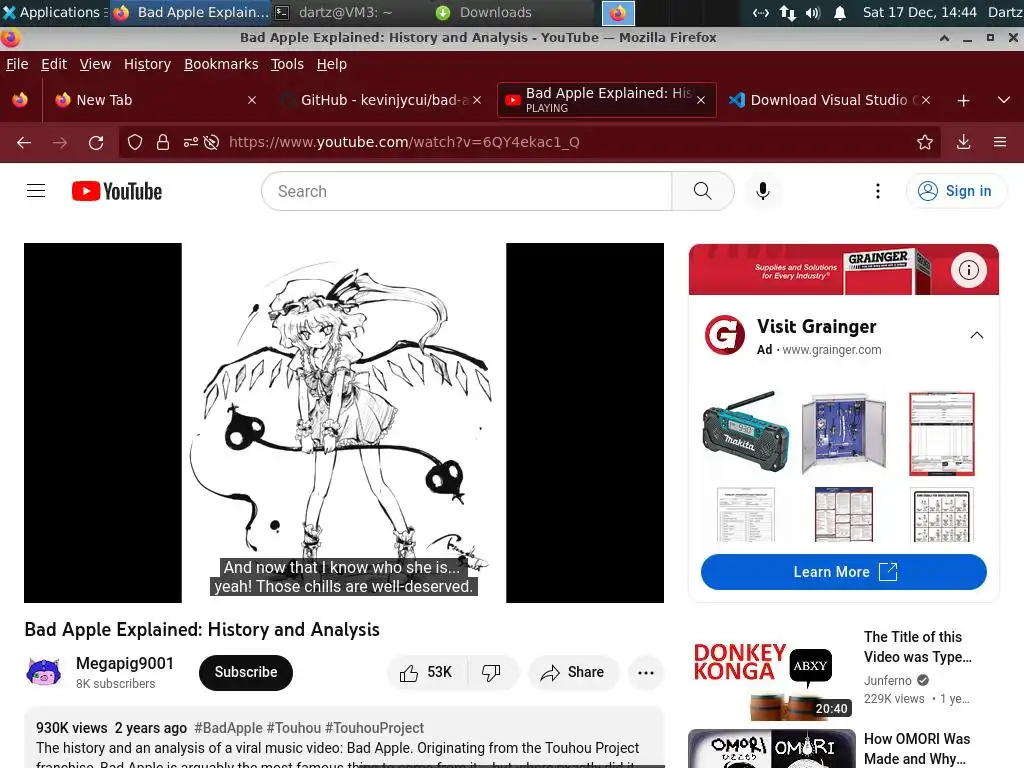Open the Tools menu
Viewport: 1024px width, 768px height.
pos(287,64)
